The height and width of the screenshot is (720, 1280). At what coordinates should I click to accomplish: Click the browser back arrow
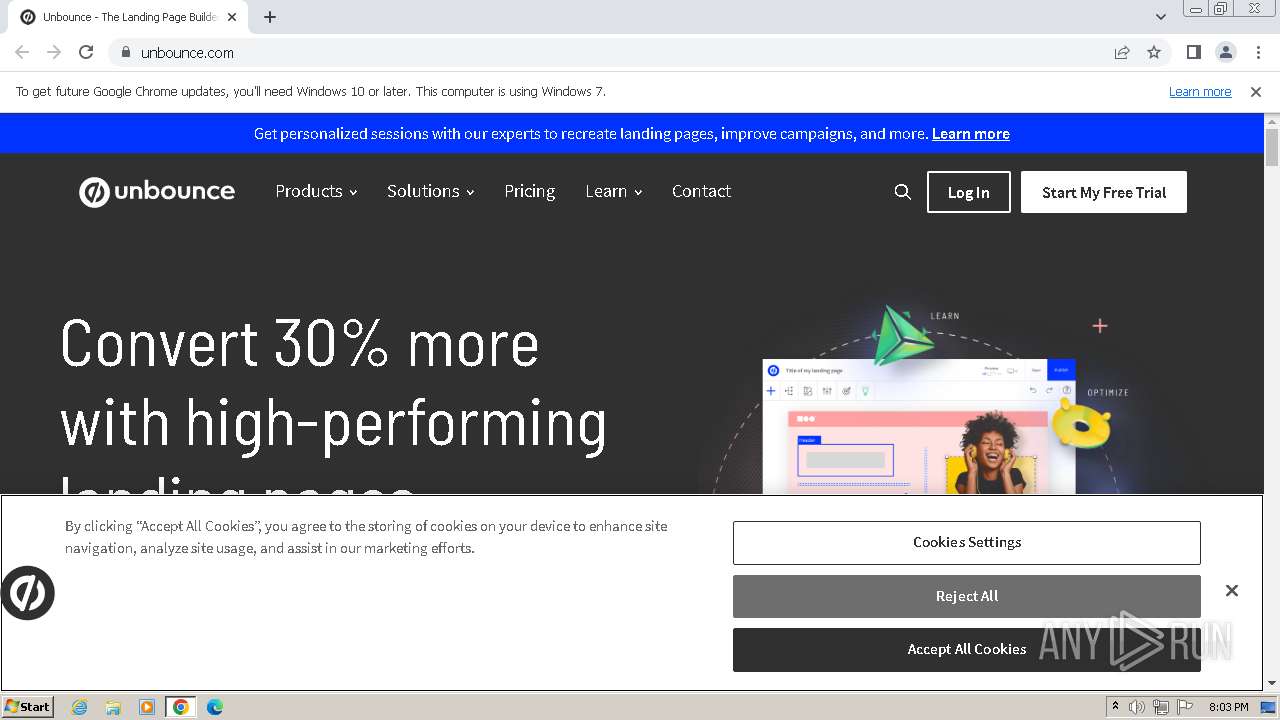[x=22, y=52]
